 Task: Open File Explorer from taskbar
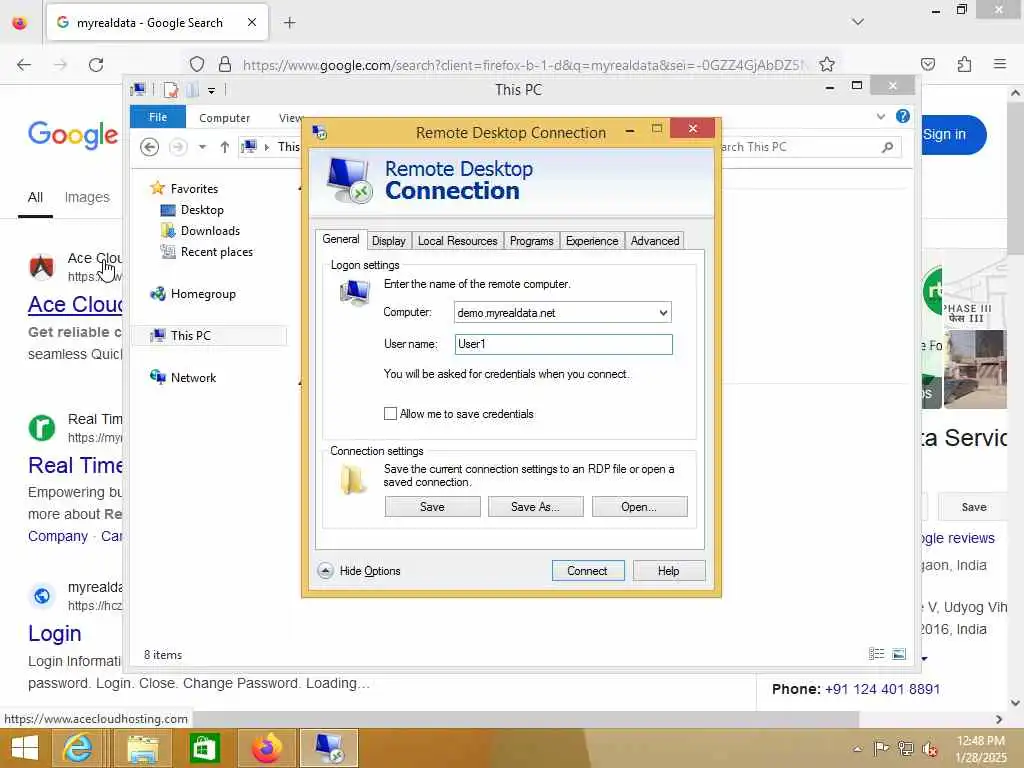142,748
